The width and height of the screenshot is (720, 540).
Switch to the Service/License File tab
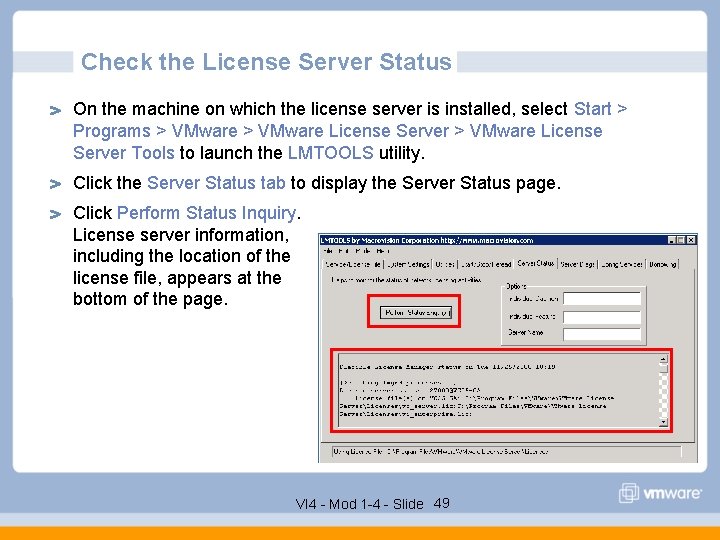pyautogui.click(x=353, y=264)
